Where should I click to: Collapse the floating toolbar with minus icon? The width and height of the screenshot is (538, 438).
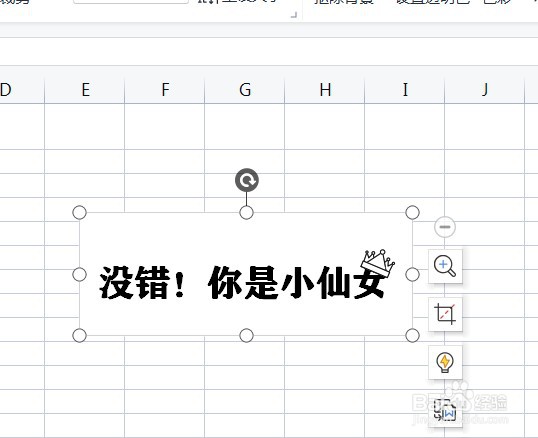(445, 227)
